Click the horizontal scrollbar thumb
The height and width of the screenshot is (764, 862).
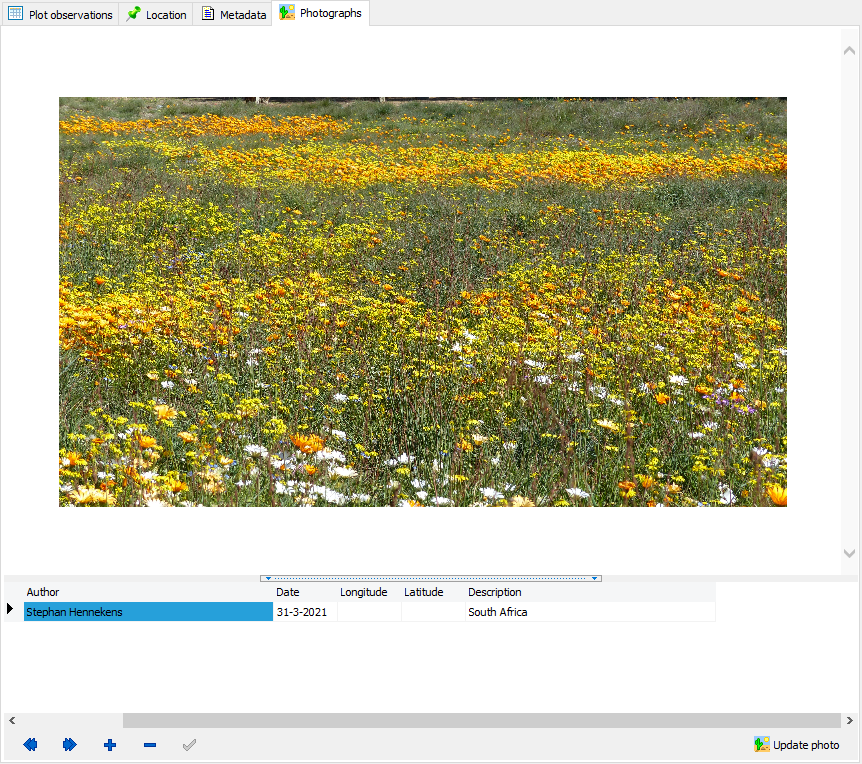click(481, 720)
